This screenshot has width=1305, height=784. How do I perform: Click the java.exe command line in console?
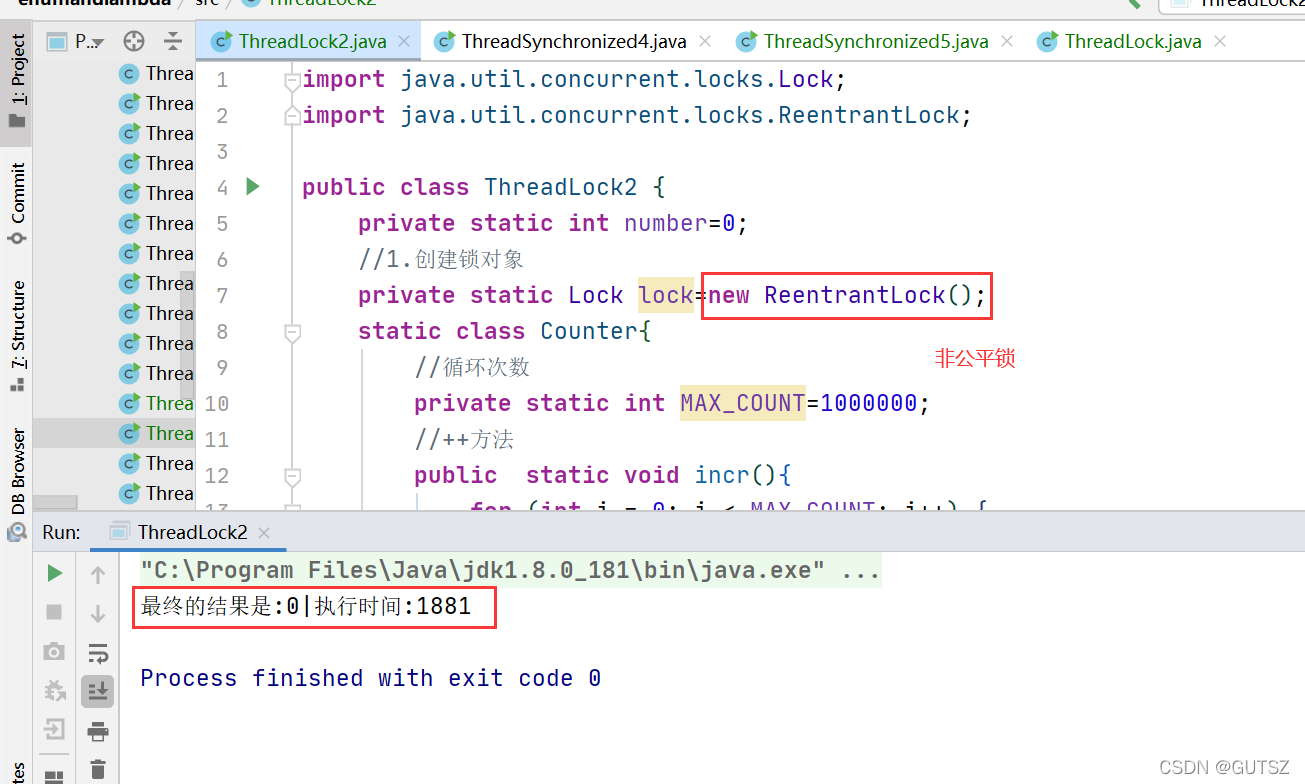click(510, 571)
